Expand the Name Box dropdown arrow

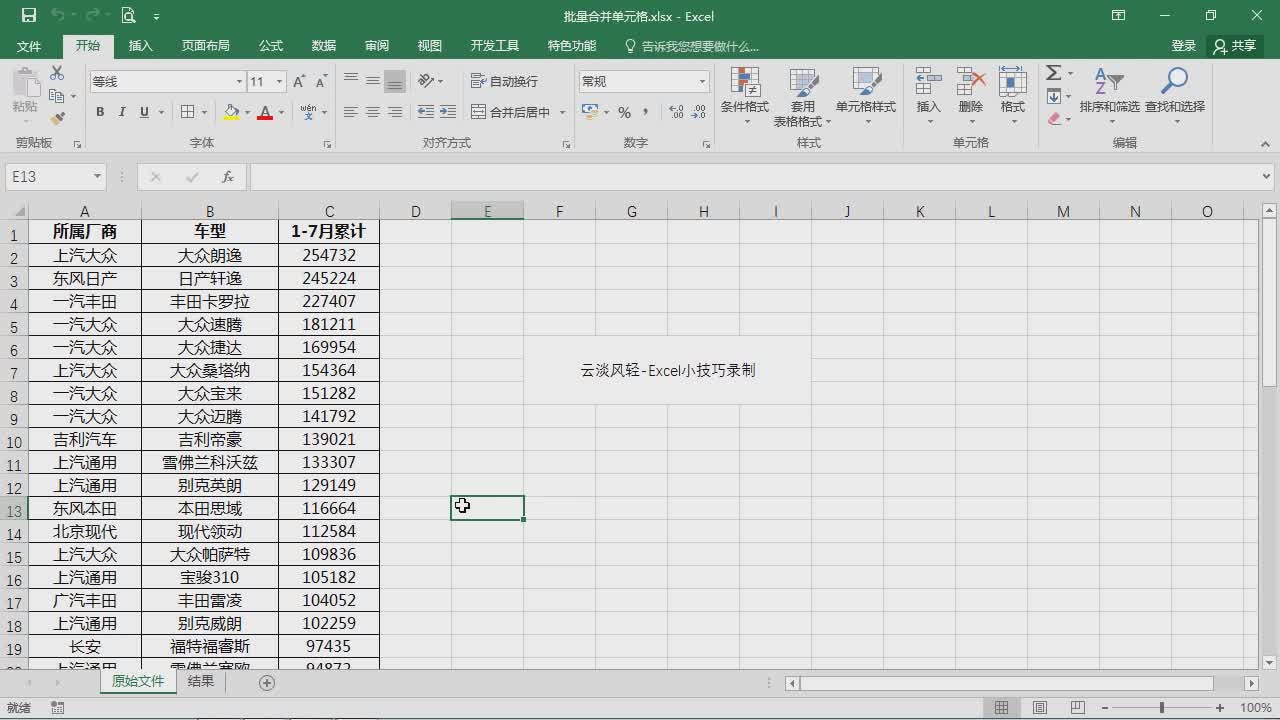[x=97, y=177]
